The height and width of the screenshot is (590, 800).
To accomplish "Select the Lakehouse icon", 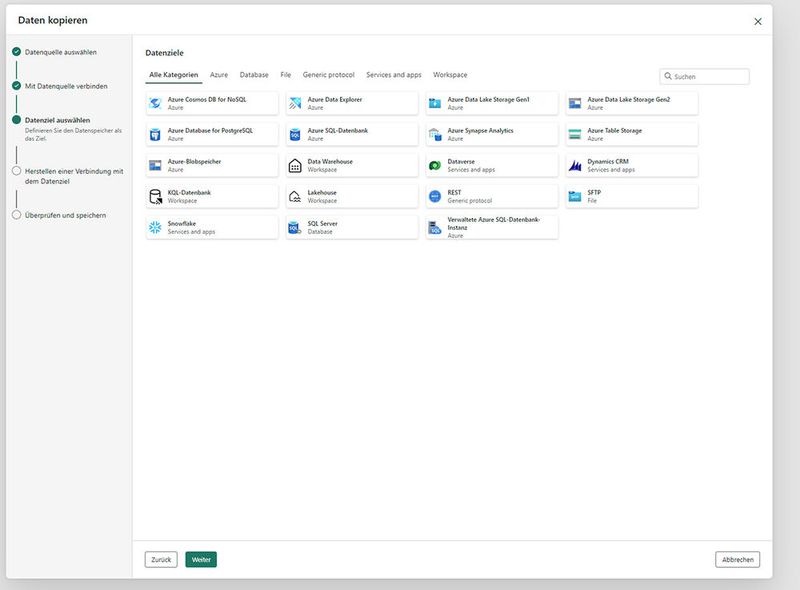I will 295,196.
